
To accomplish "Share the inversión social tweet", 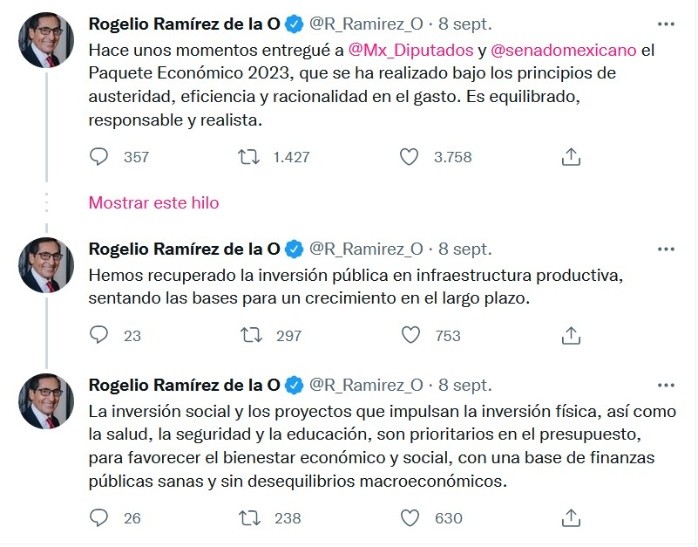I will pyautogui.click(x=571, y=517).
